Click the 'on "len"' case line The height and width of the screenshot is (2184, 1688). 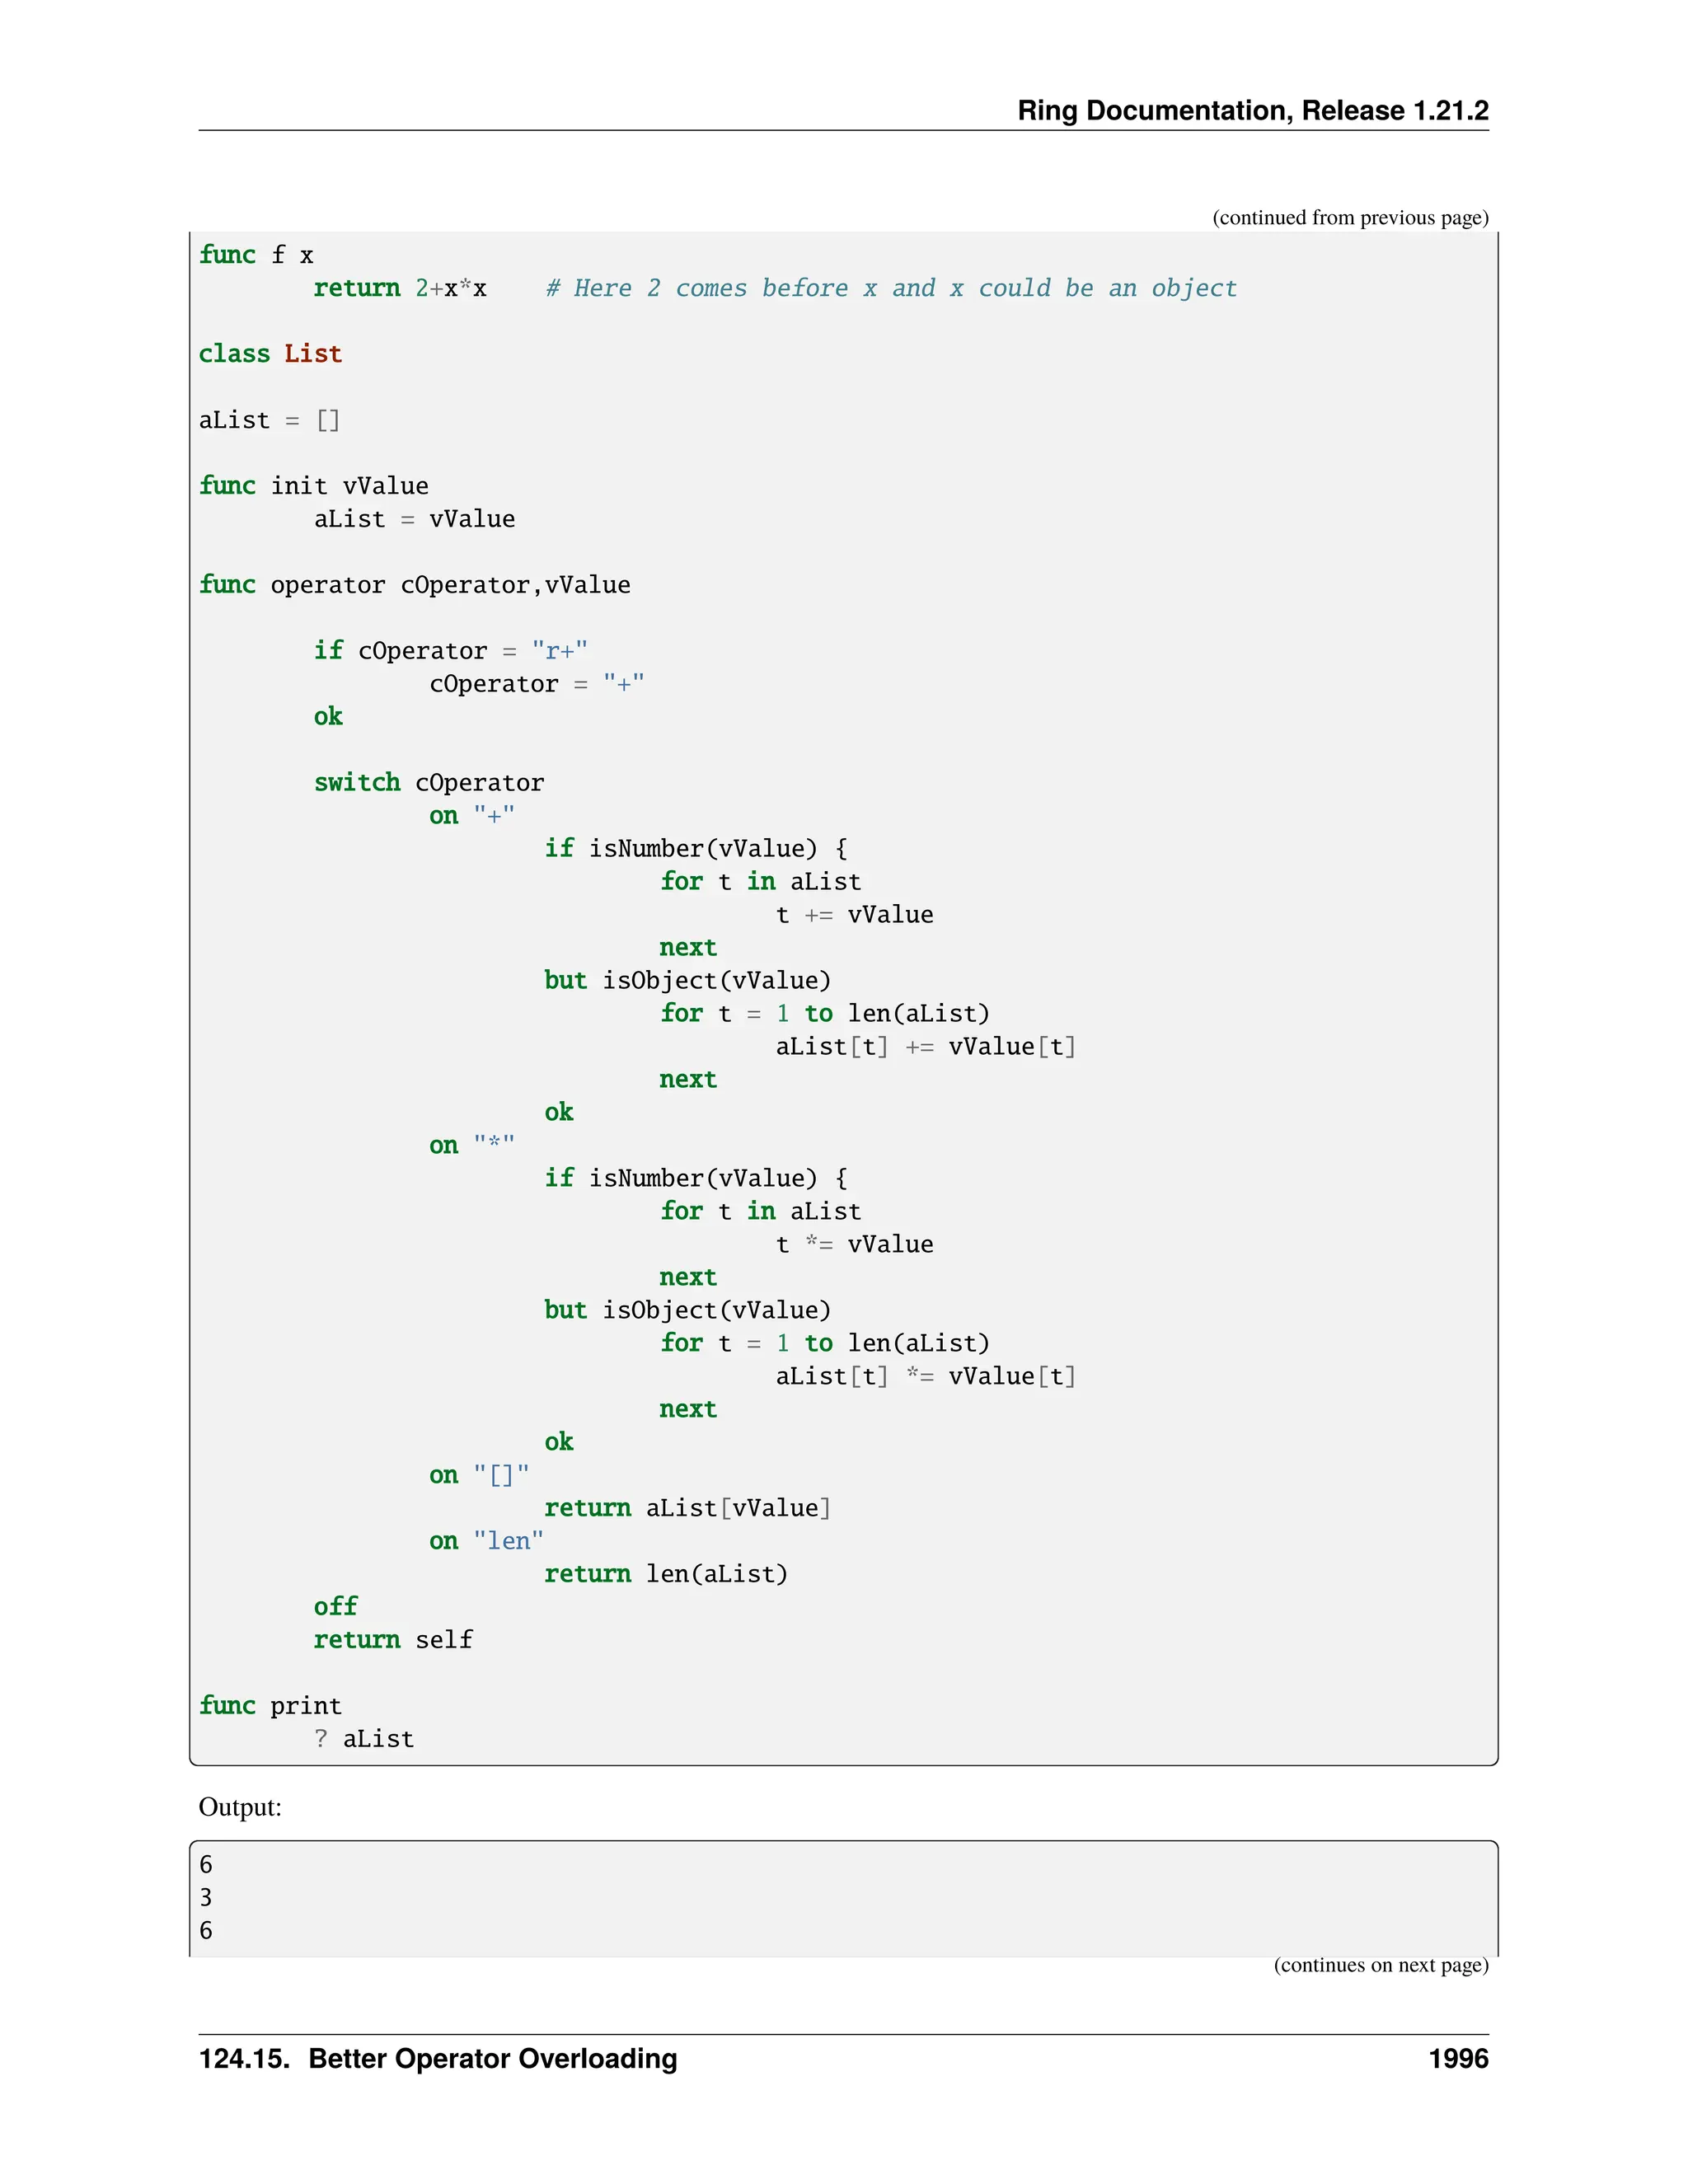(x=486, y=1541)
